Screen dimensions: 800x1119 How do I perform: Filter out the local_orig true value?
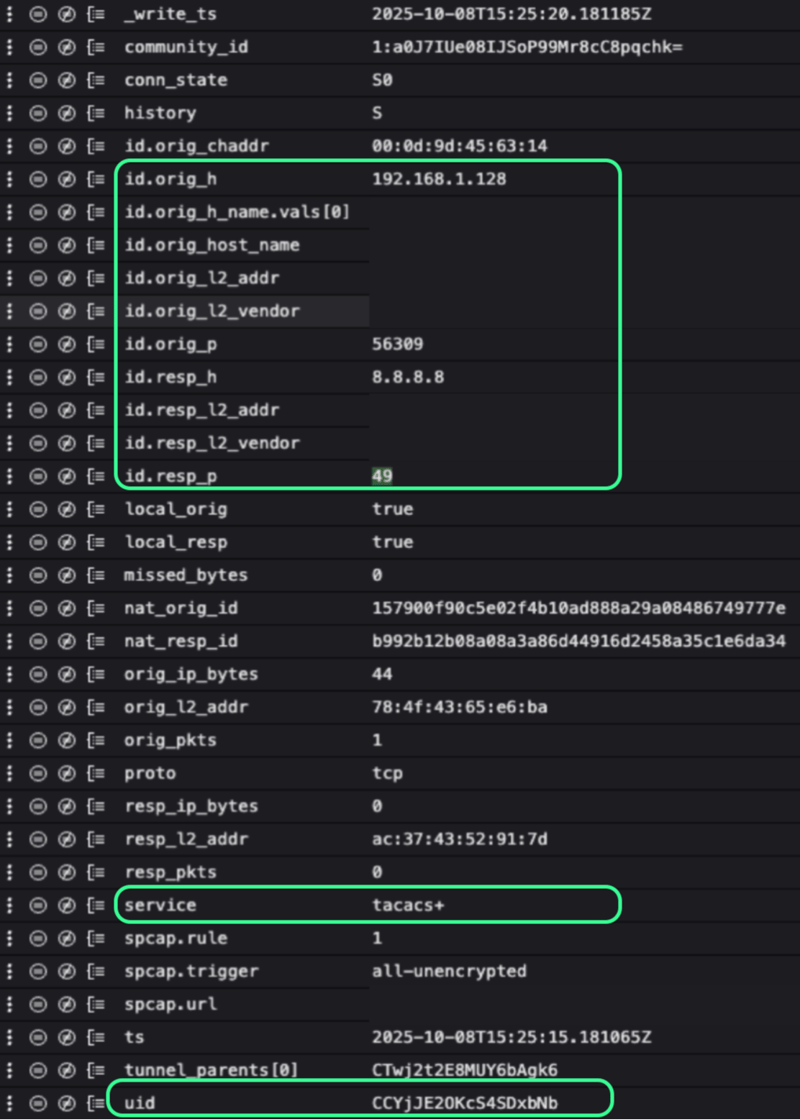coord(67,509)
